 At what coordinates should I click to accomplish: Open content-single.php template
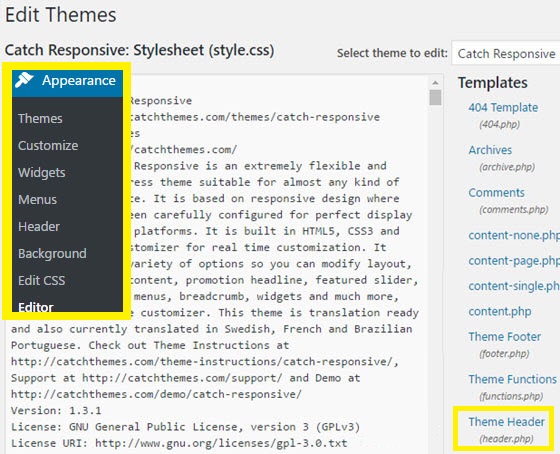pos(514,286)
